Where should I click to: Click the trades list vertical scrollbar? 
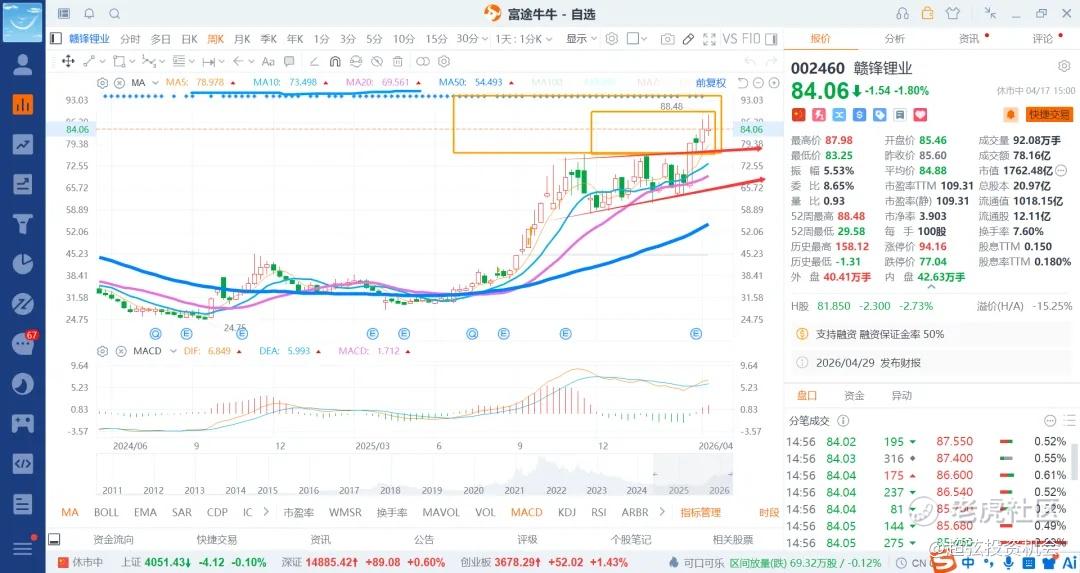pyautogui.click(x=1074, y=462)
